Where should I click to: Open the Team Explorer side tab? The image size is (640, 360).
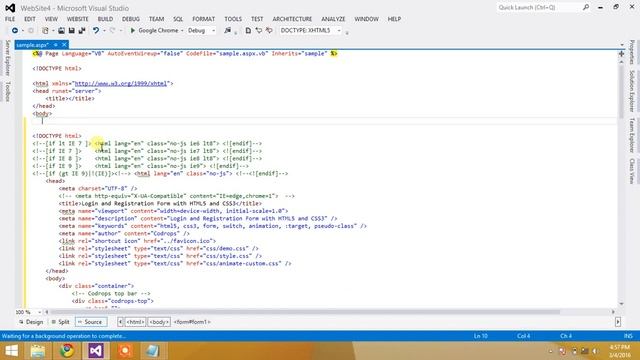pyautogui.click(x=632, y=135)
